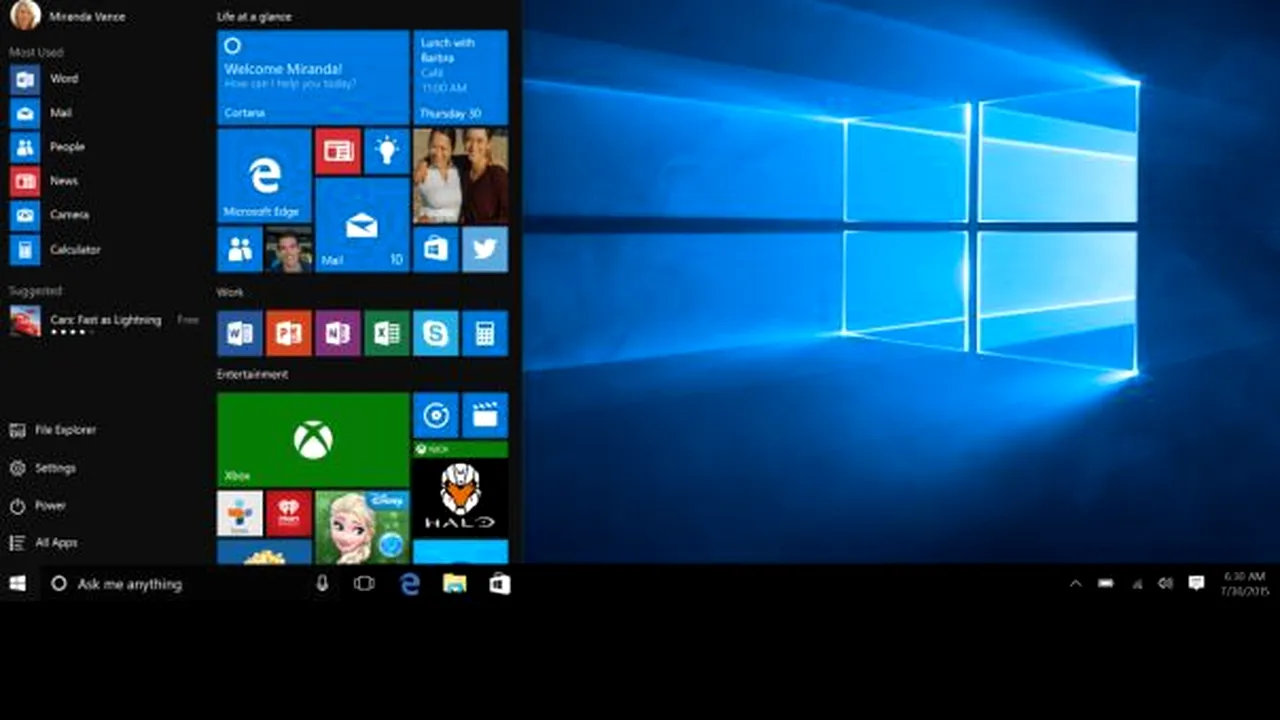This screenshot has height=720, width=1280.
Task: Open the Photos tile showing two women
Action: (460, 175)
